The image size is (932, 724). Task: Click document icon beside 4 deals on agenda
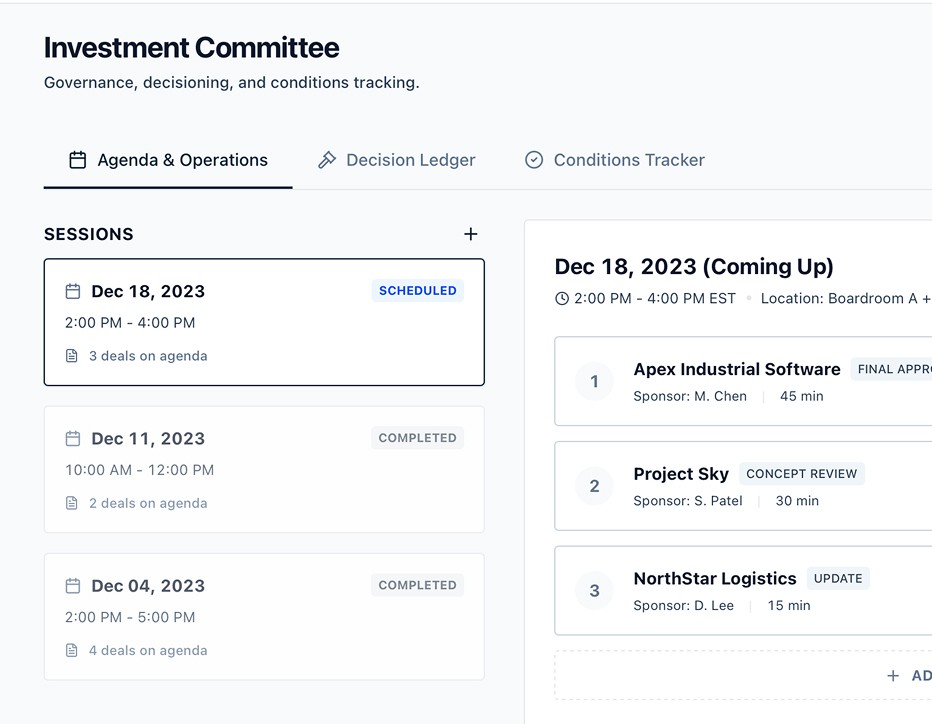pyautogui.click(x=72, y=650)
